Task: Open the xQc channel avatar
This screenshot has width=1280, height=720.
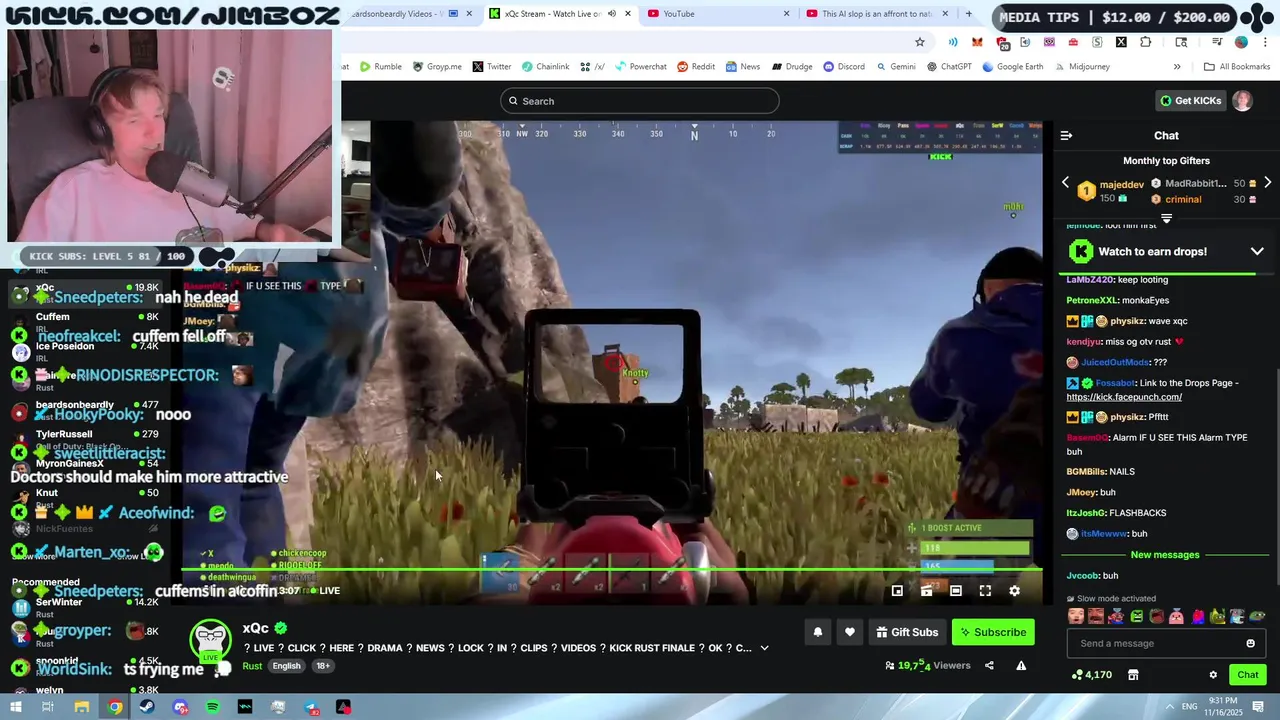Action: (210, 641)
